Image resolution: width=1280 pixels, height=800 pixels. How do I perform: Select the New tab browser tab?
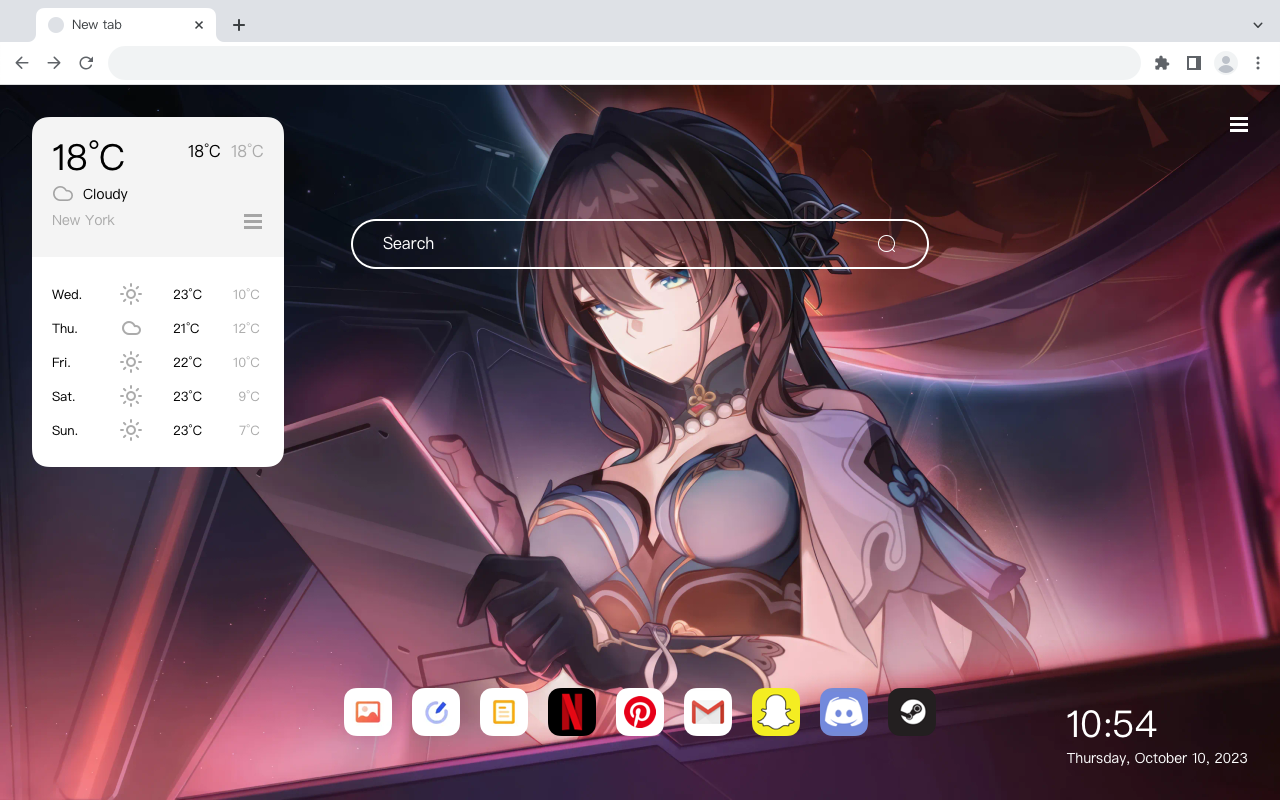coord(126,25)
